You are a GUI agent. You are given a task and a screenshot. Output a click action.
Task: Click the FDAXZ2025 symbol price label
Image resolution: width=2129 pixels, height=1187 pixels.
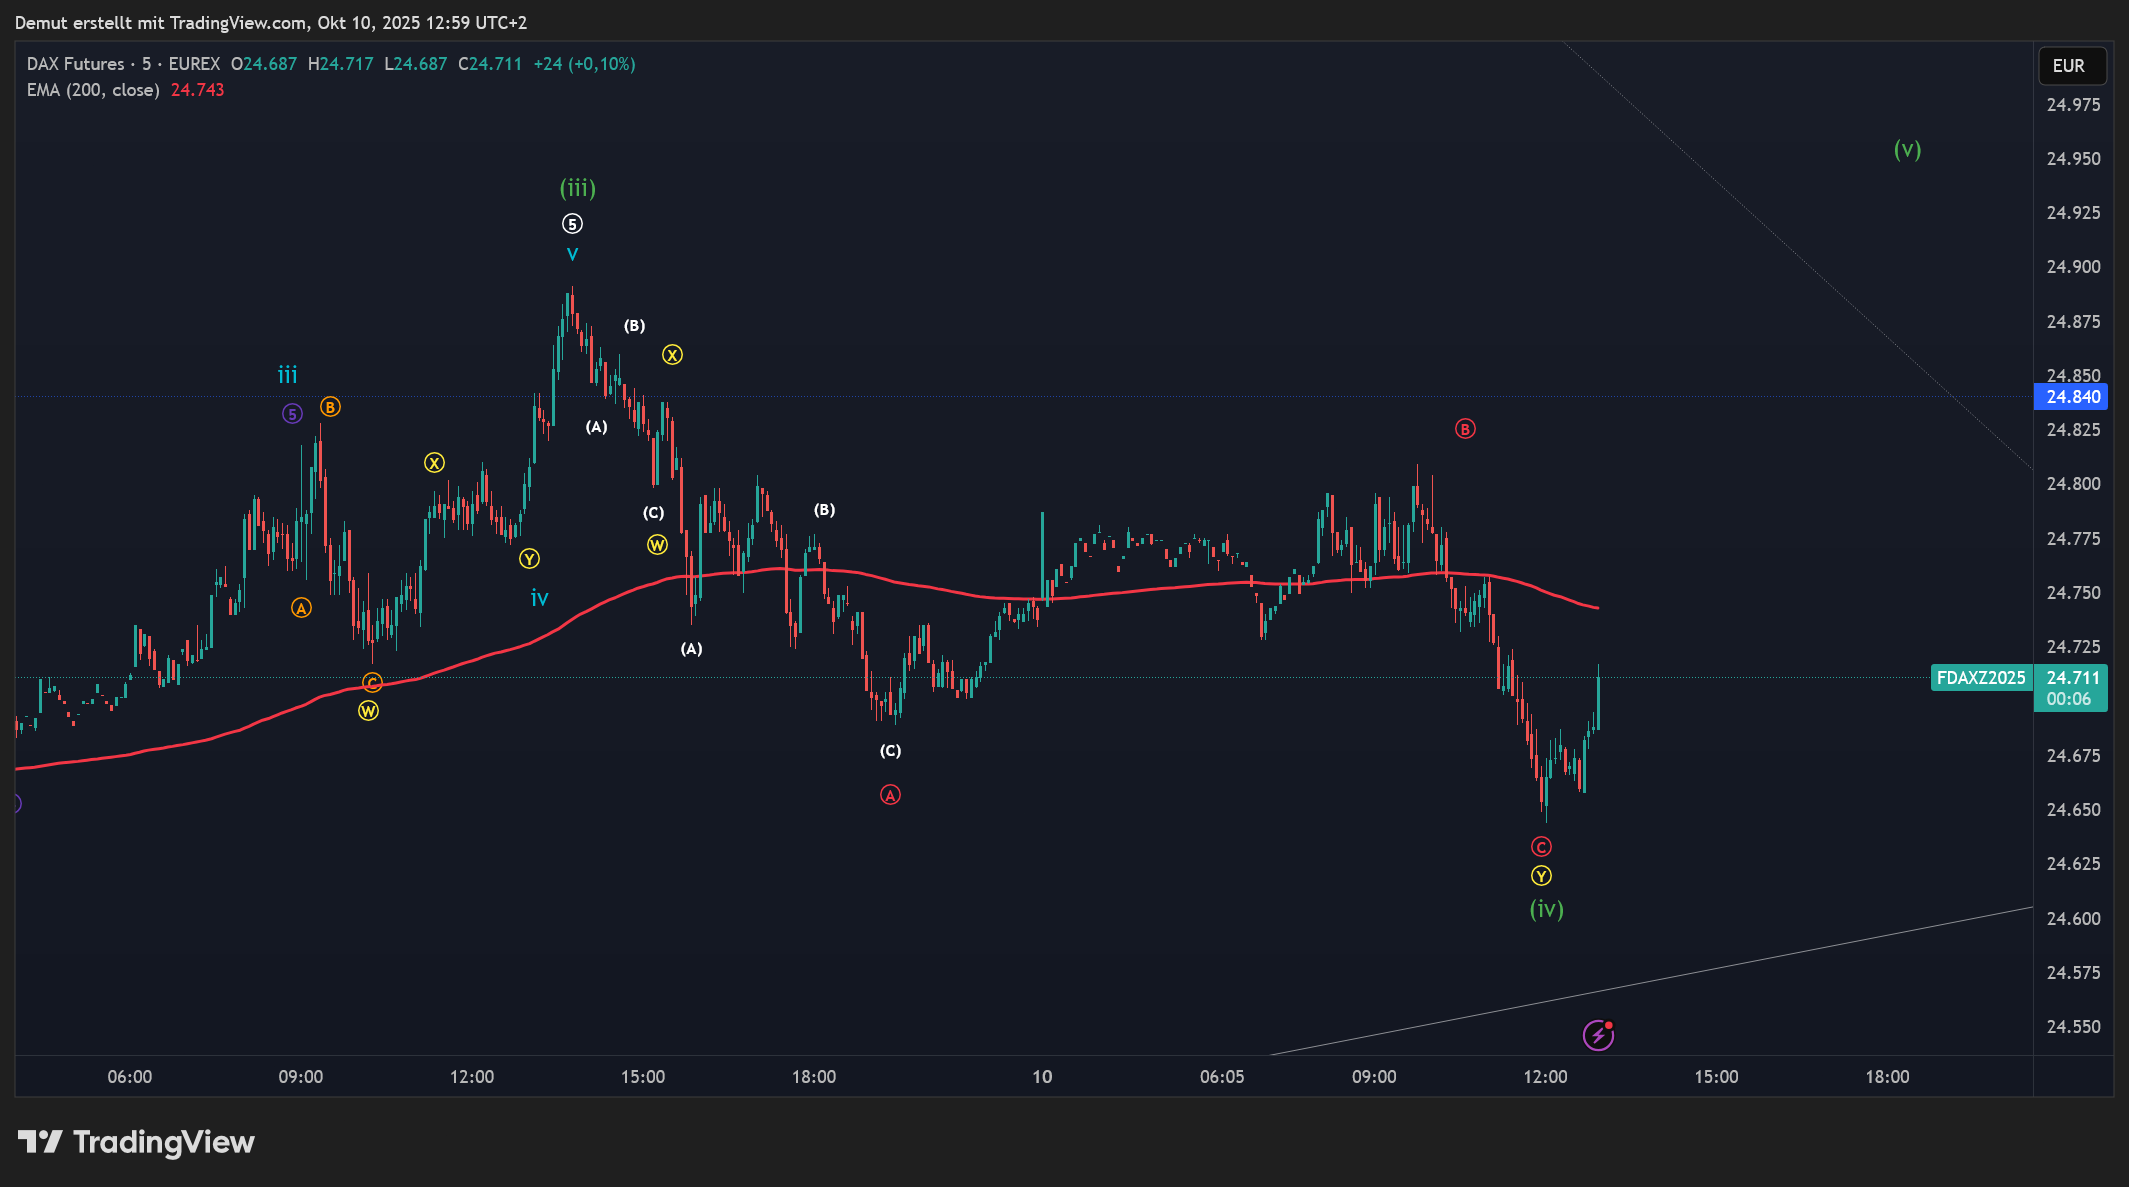pyautogui.click(x=1980, y=678)
